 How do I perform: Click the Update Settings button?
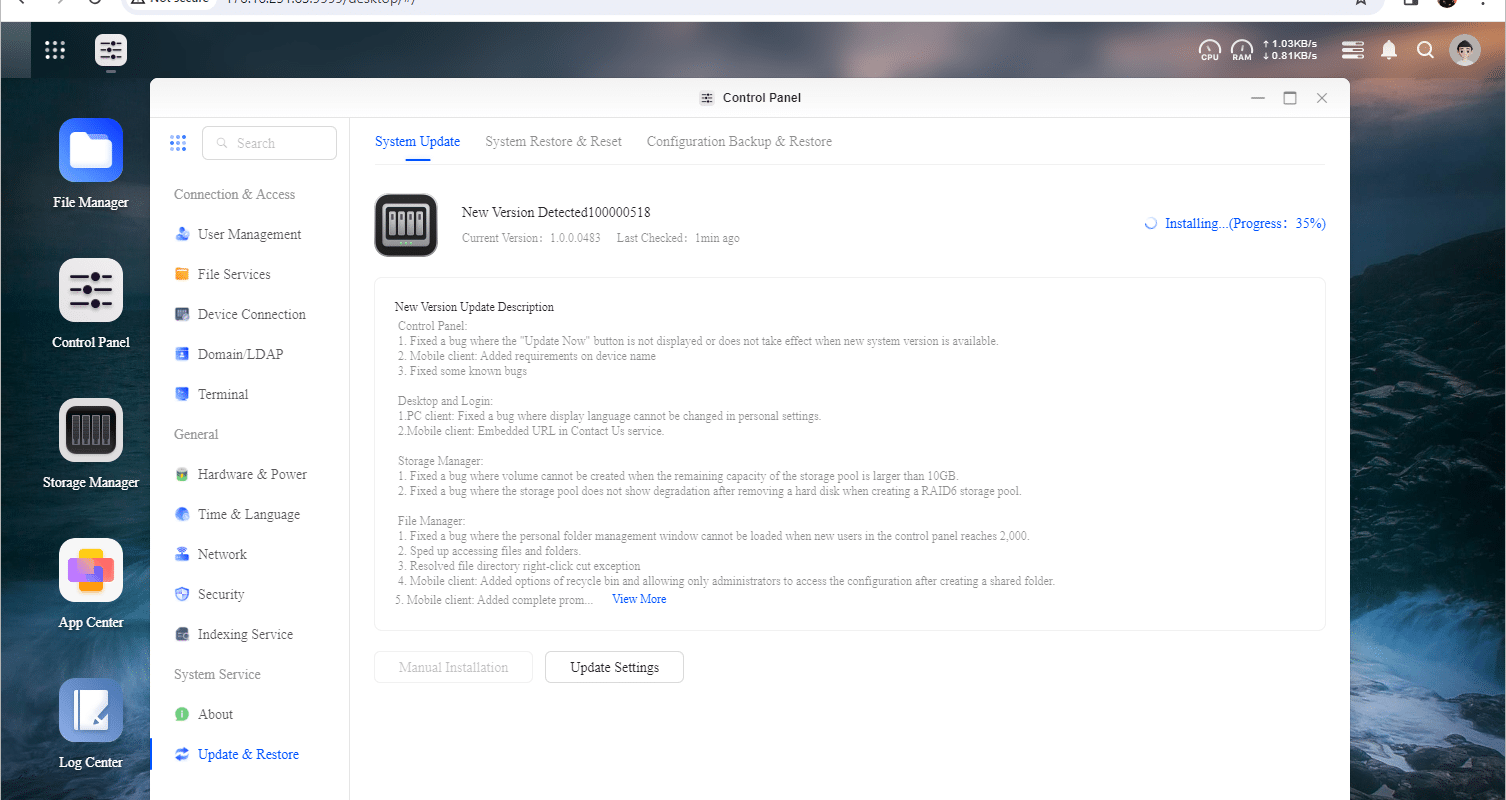pyautogui.click(x=614, y=667)
